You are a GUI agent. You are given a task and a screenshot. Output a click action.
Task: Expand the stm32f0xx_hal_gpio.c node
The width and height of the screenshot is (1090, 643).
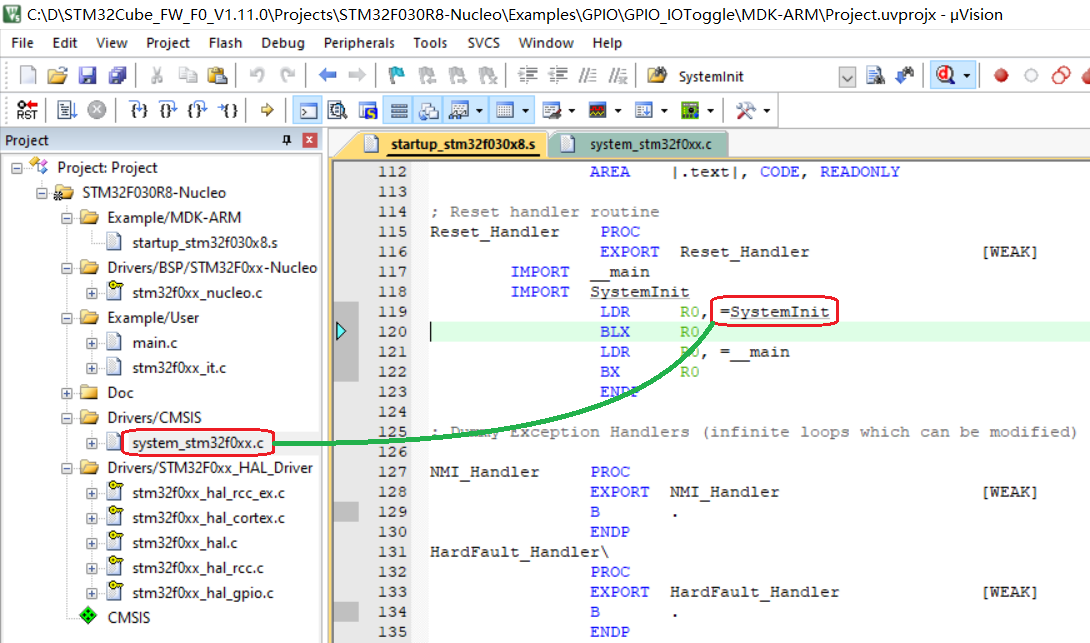92,594
